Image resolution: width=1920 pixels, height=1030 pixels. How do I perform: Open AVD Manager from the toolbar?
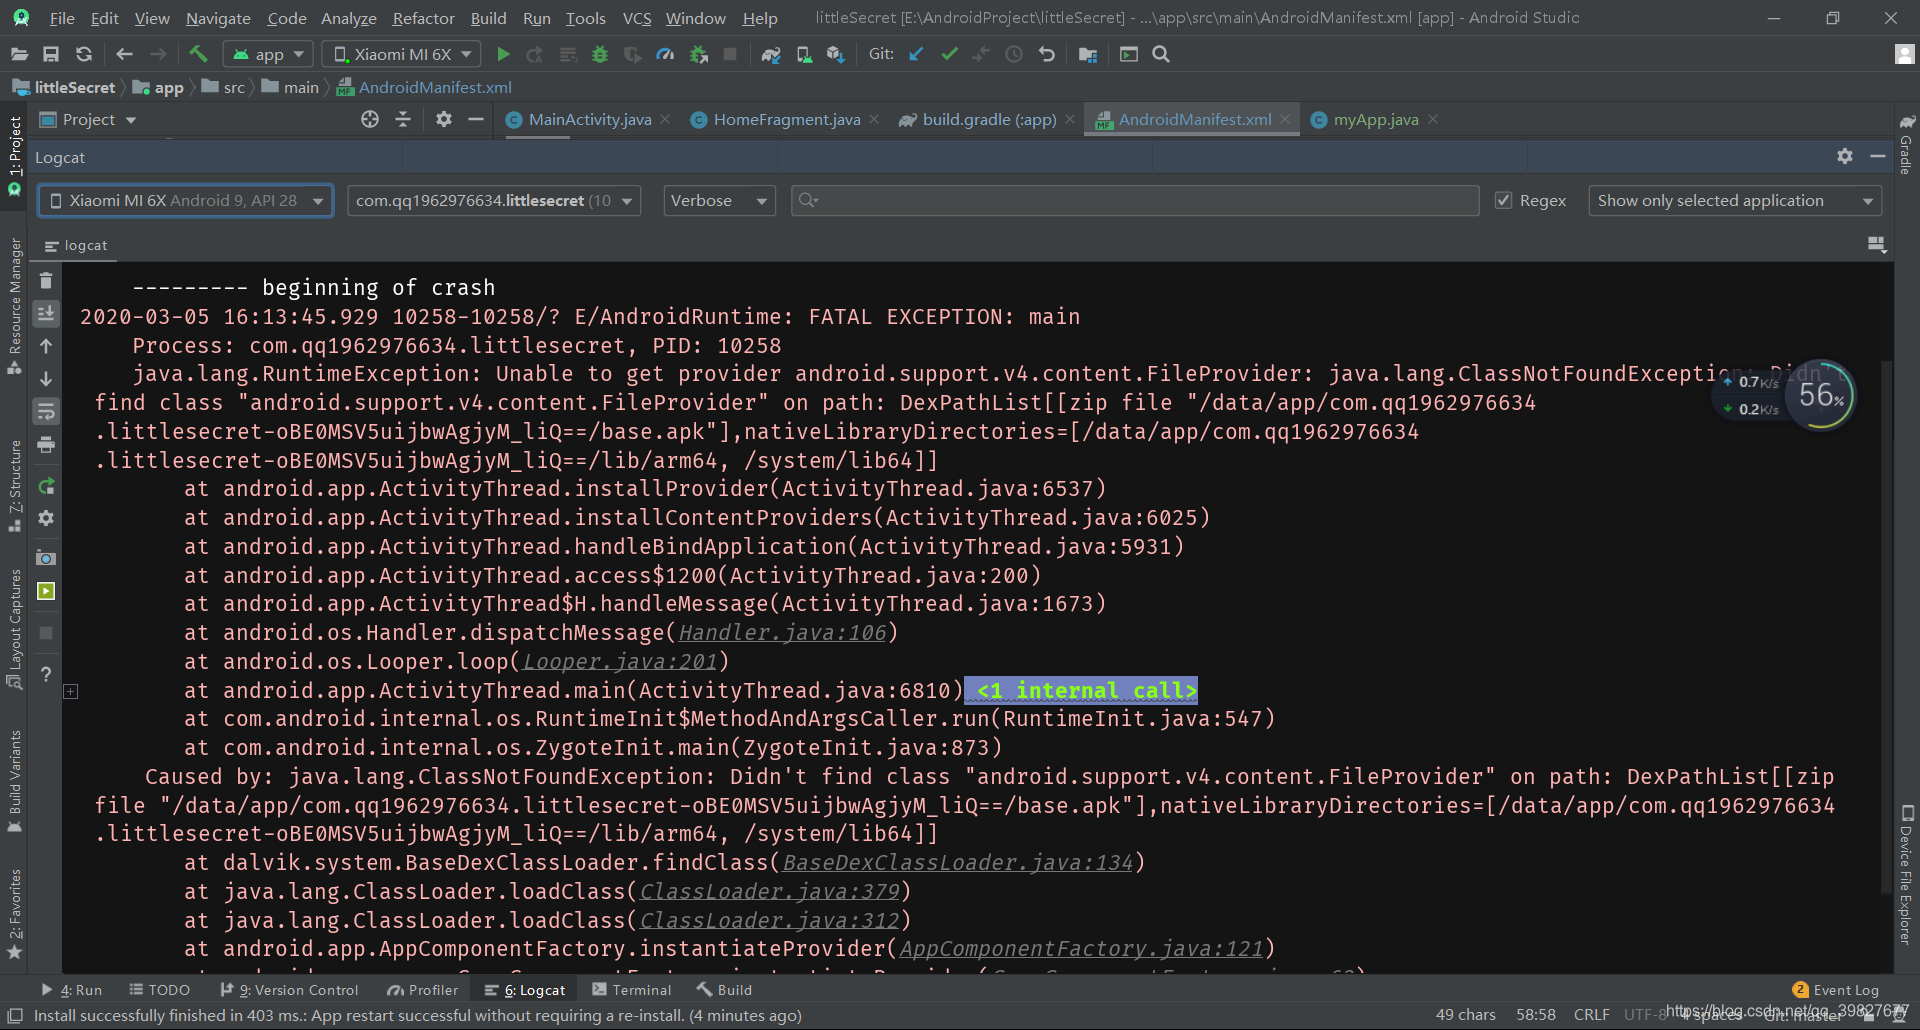[x=804, y=54]
